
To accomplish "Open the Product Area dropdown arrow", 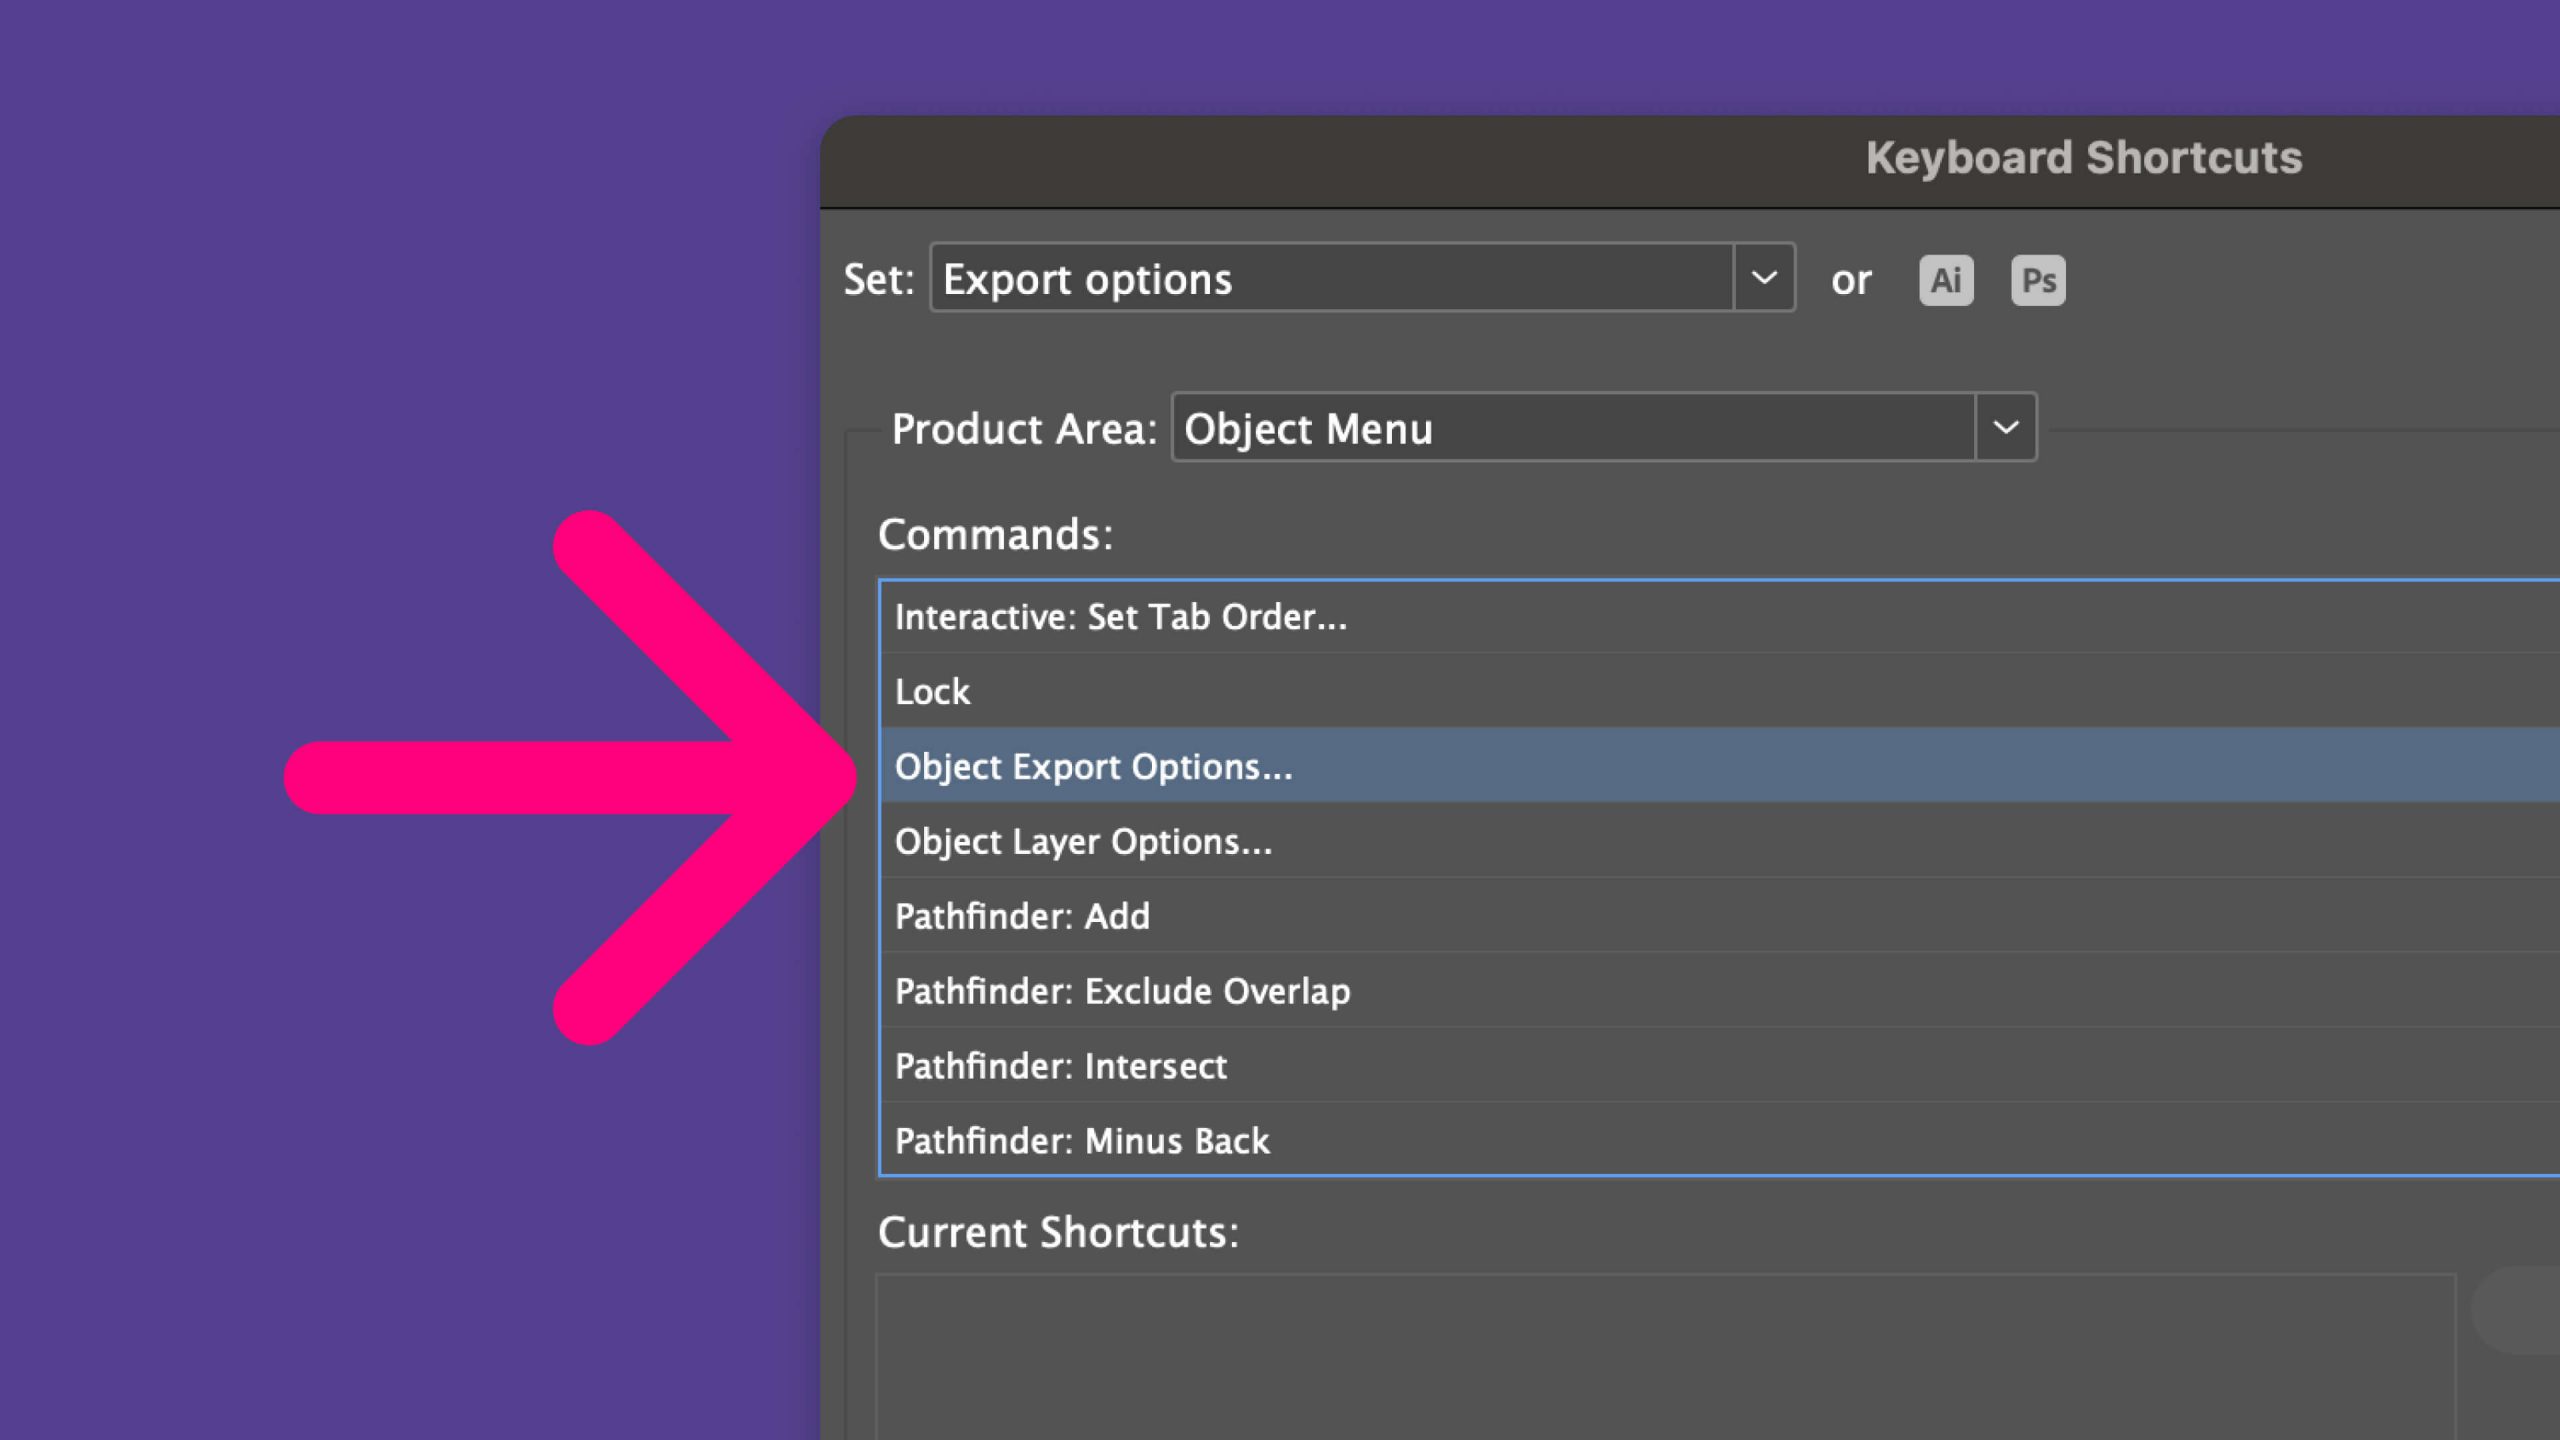I will tap(2005, 428).
